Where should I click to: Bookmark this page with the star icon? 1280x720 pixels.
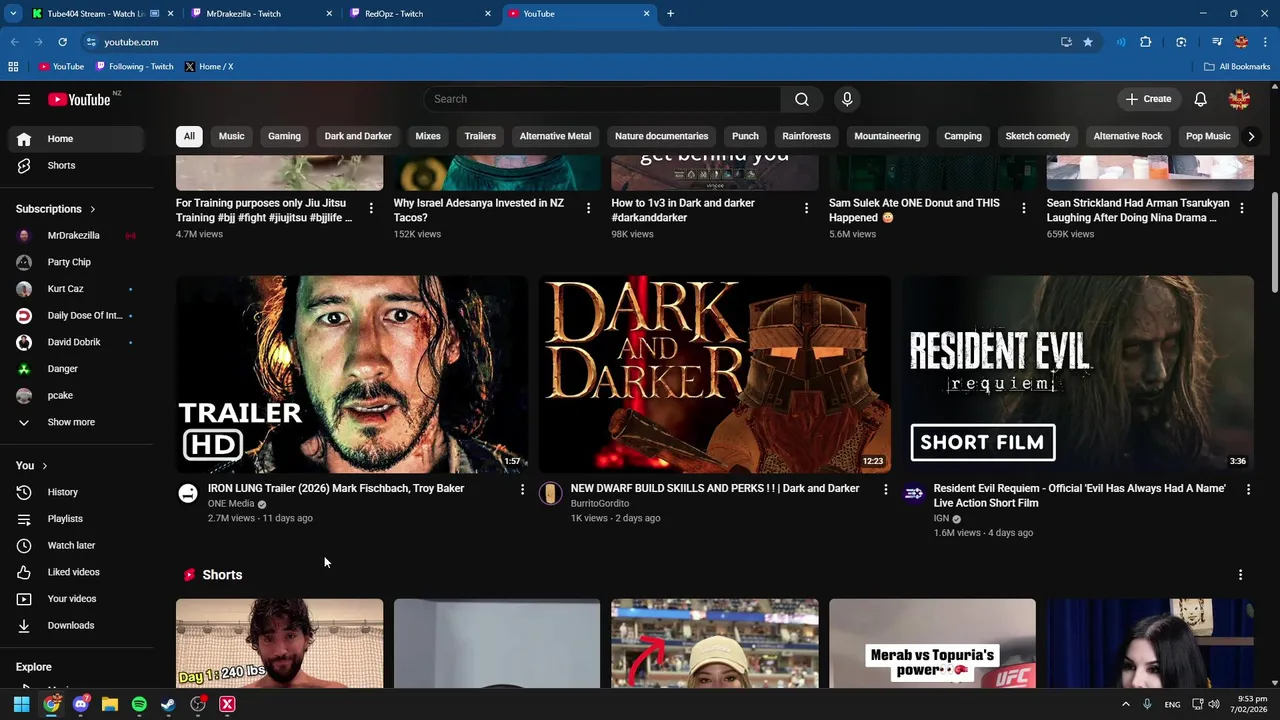(x=1088, y=42)
